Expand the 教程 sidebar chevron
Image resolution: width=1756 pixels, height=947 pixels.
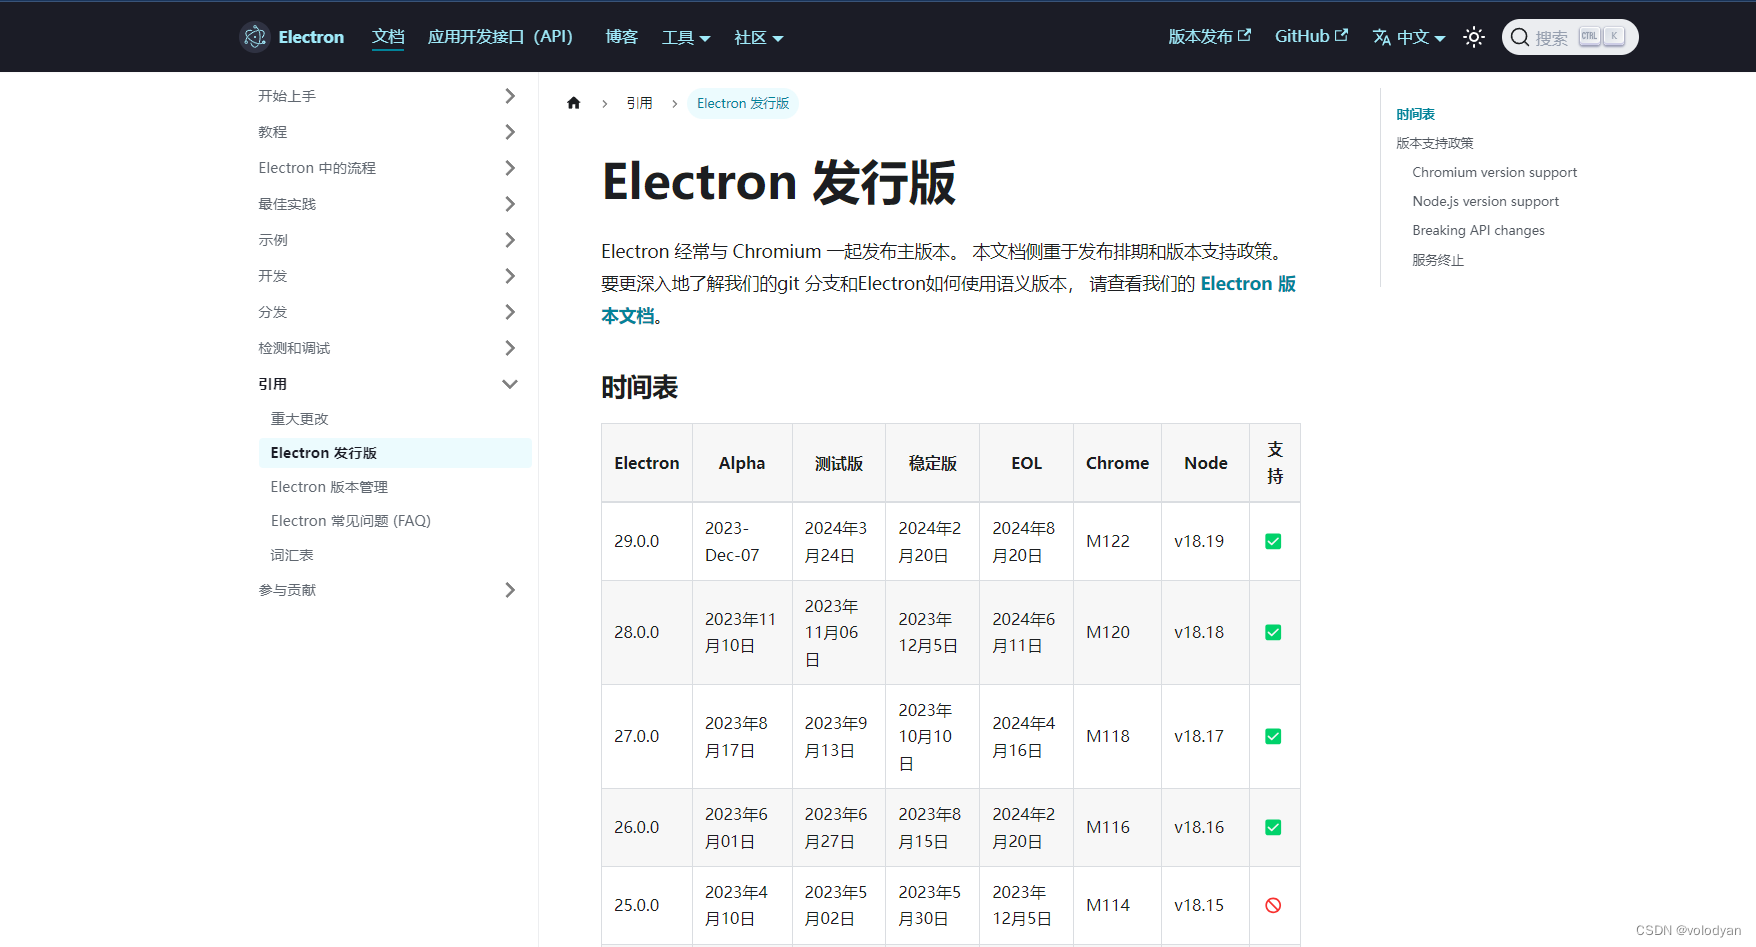[x=510, y=132]
